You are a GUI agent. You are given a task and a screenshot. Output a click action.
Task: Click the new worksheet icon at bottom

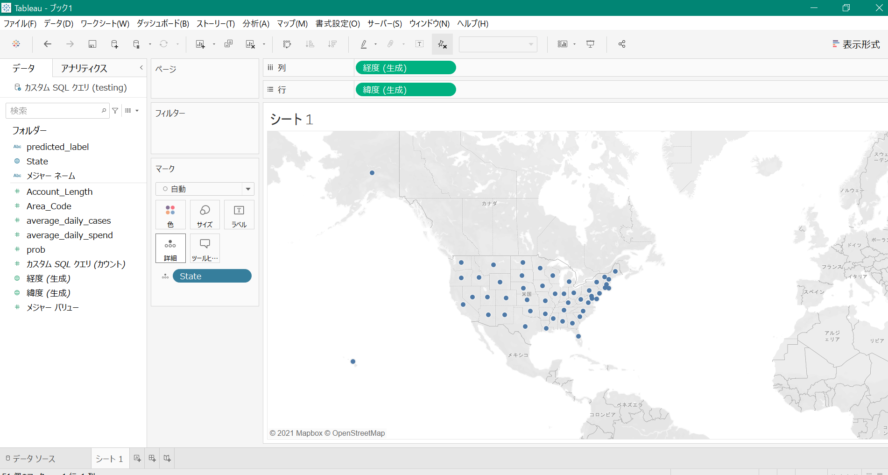(x=137, y=458)
